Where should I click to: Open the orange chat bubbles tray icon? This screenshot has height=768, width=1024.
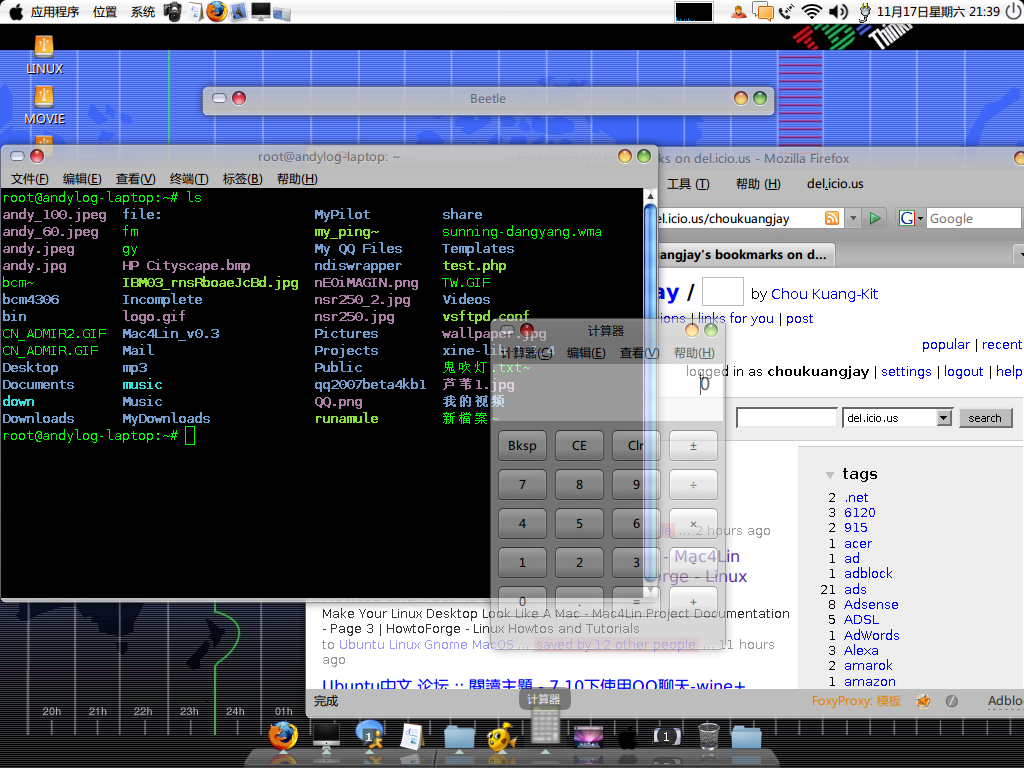[763, 12]
